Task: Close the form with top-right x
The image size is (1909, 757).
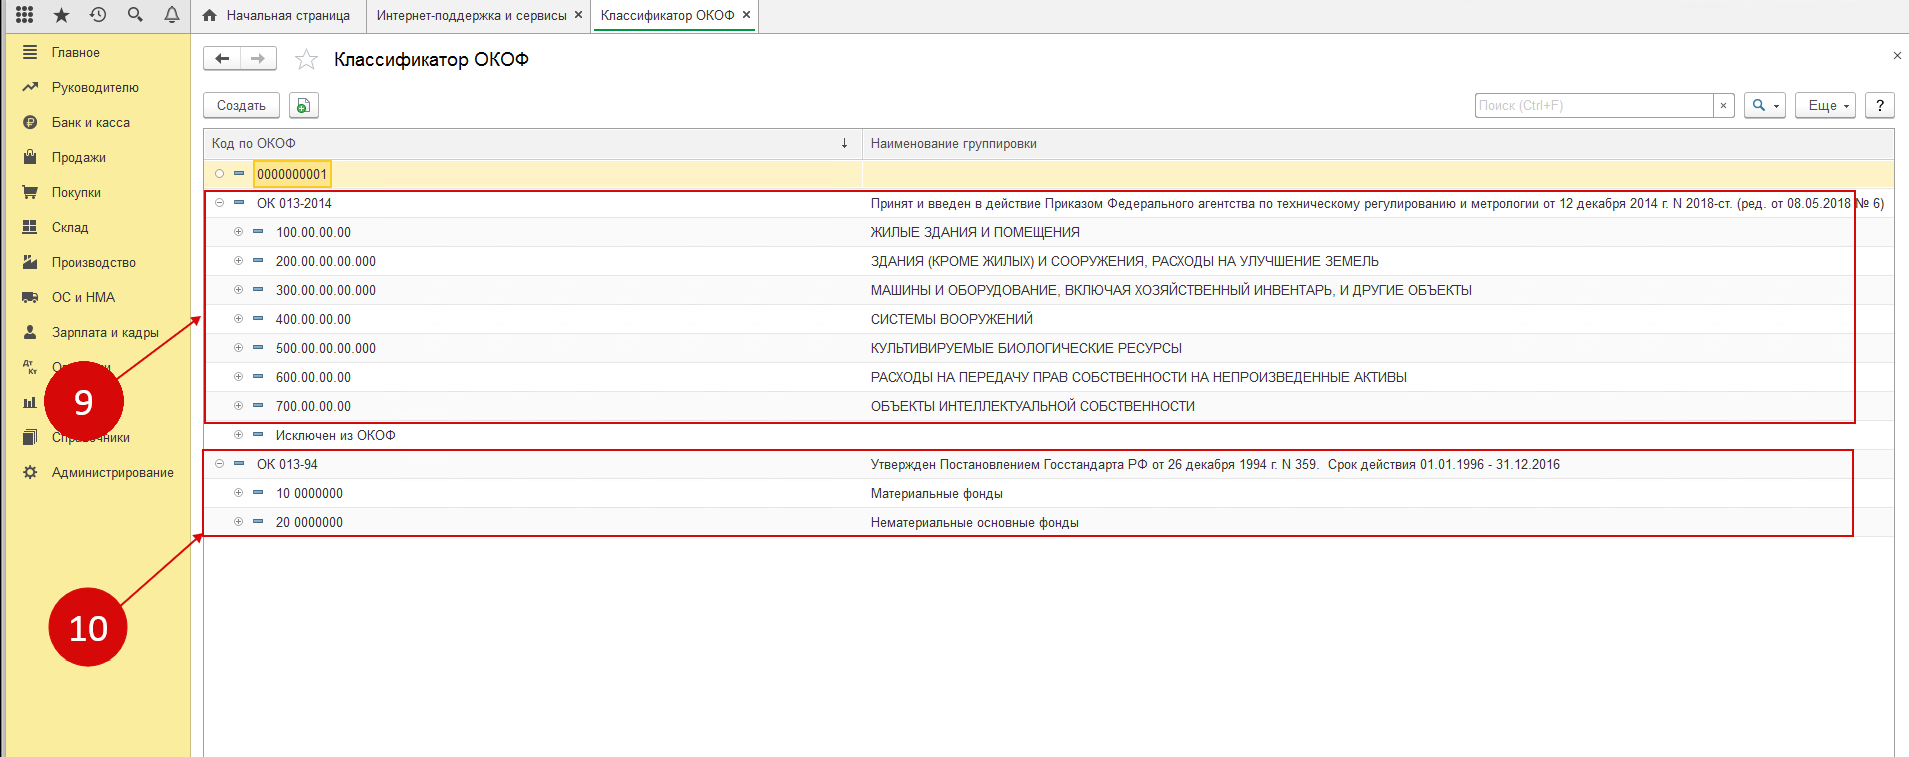Action: (x=1897, y=56)
